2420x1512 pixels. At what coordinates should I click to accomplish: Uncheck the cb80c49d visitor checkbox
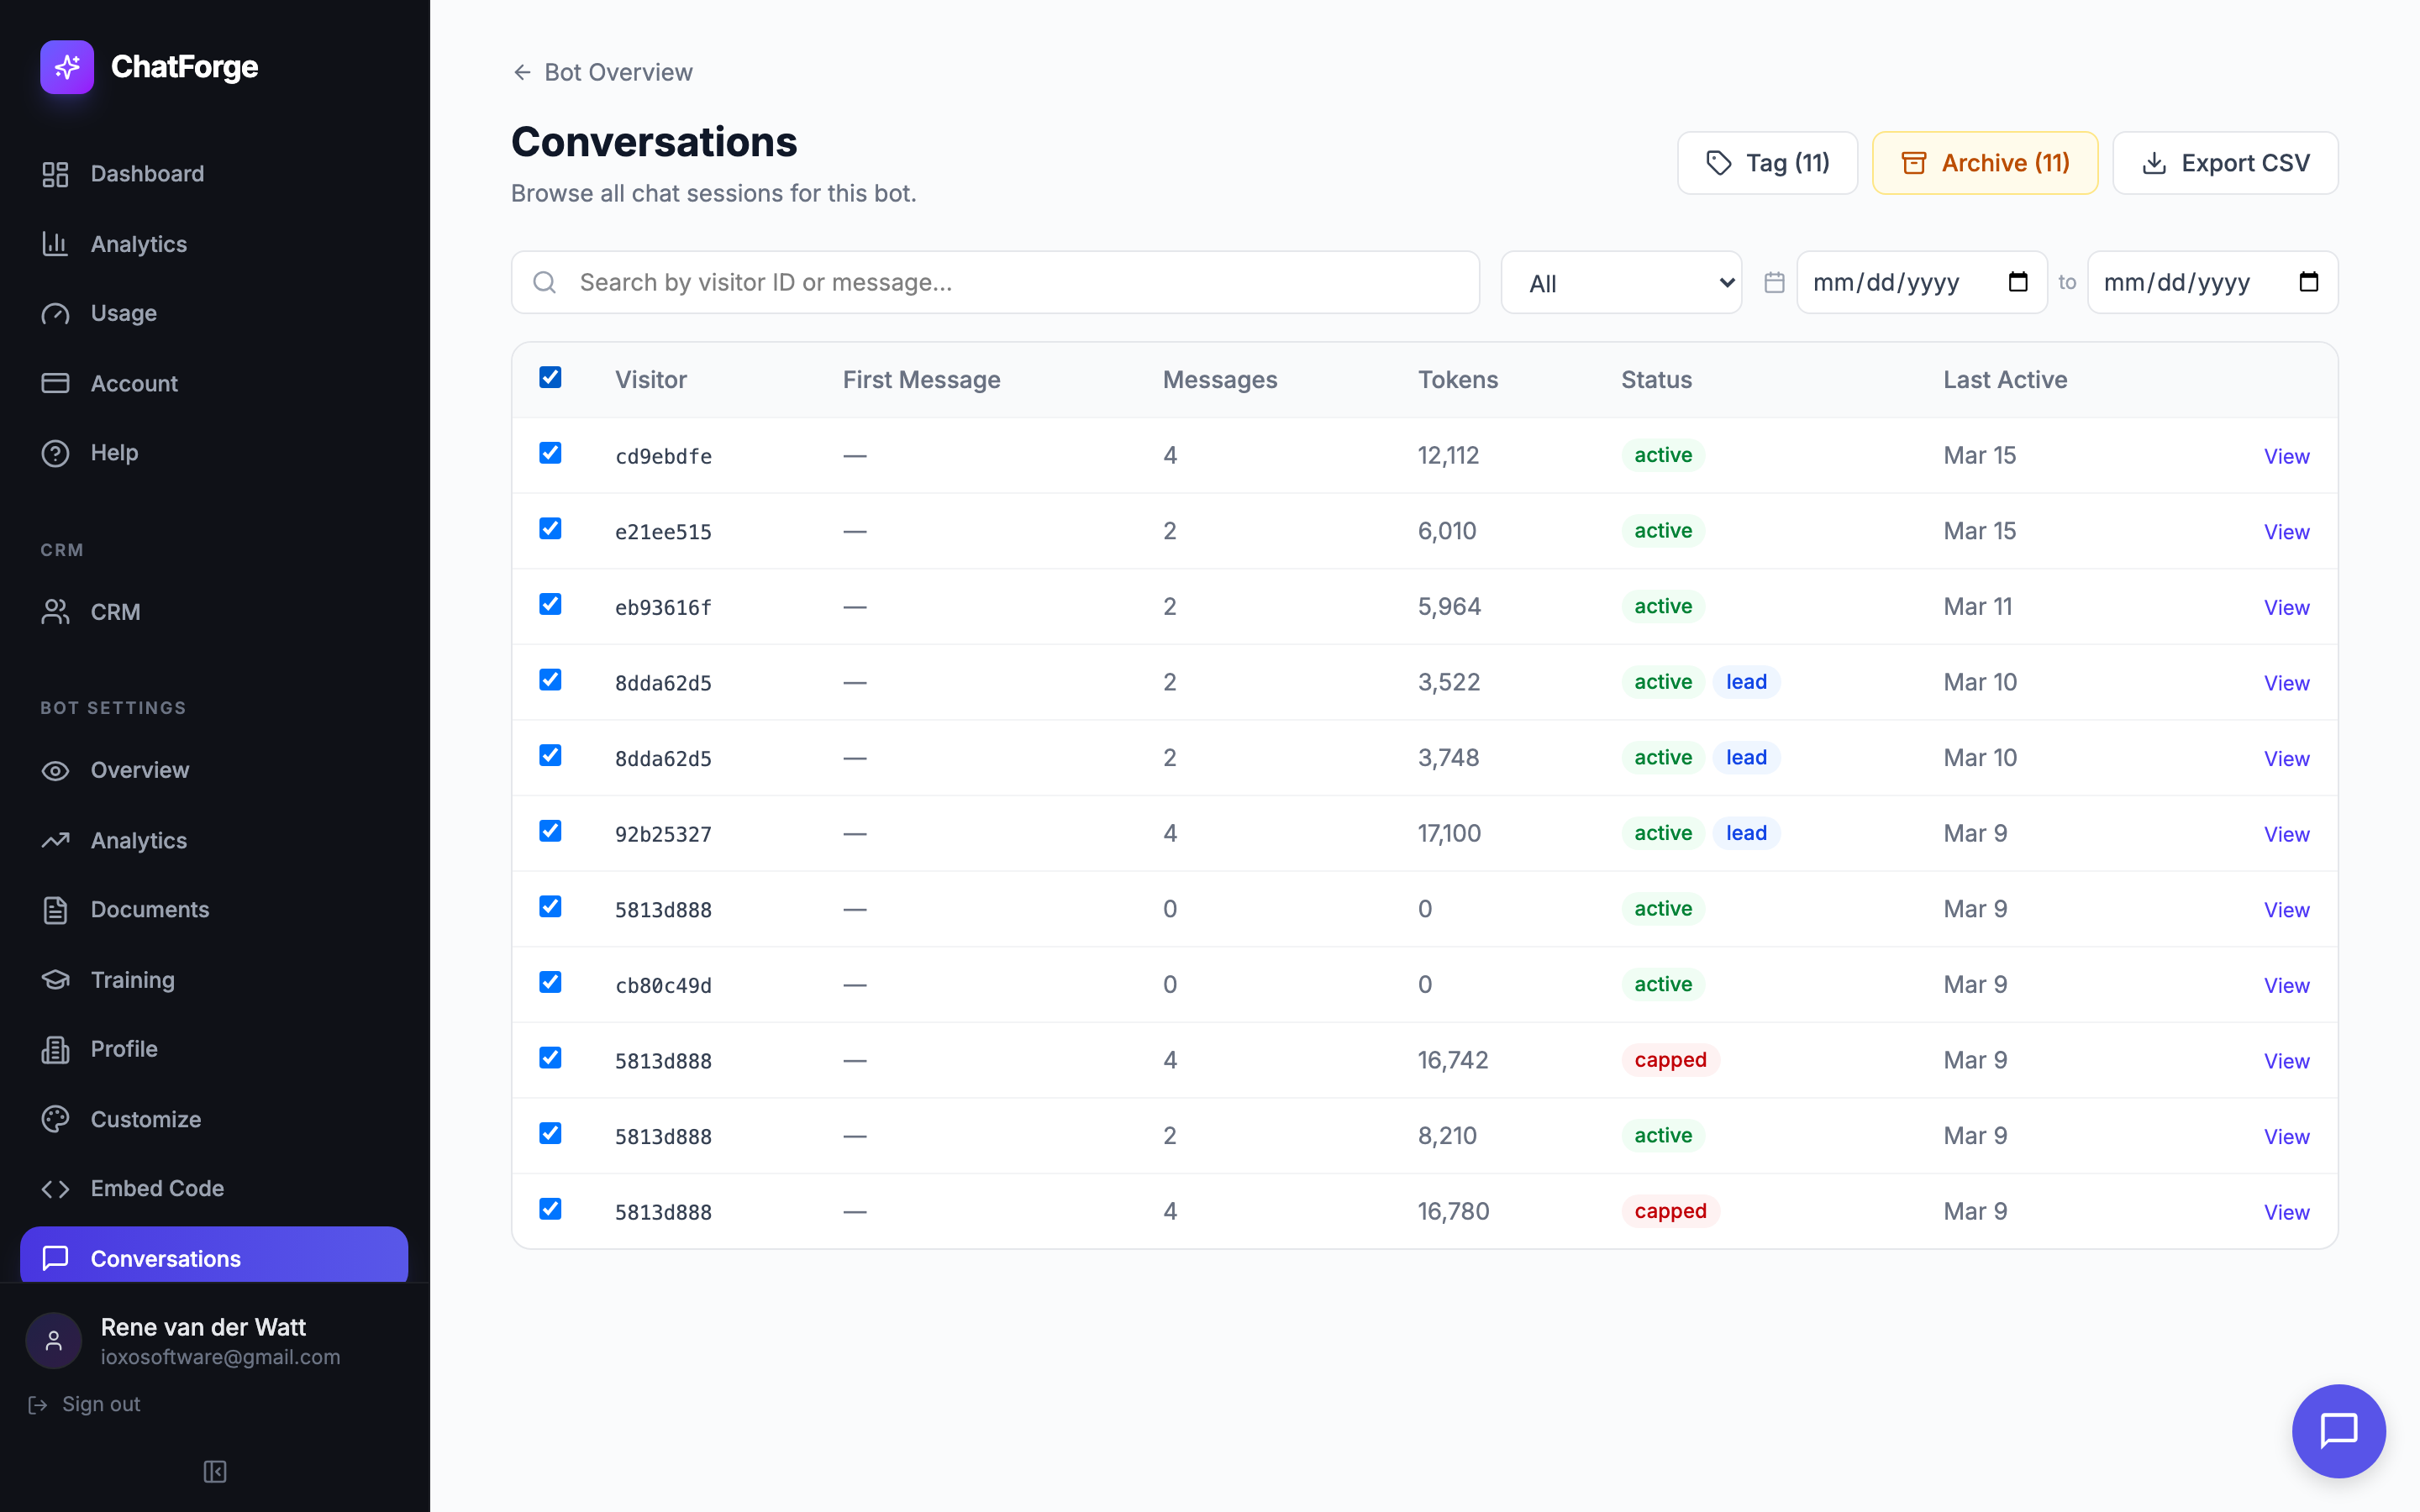(x=550, y=982)
